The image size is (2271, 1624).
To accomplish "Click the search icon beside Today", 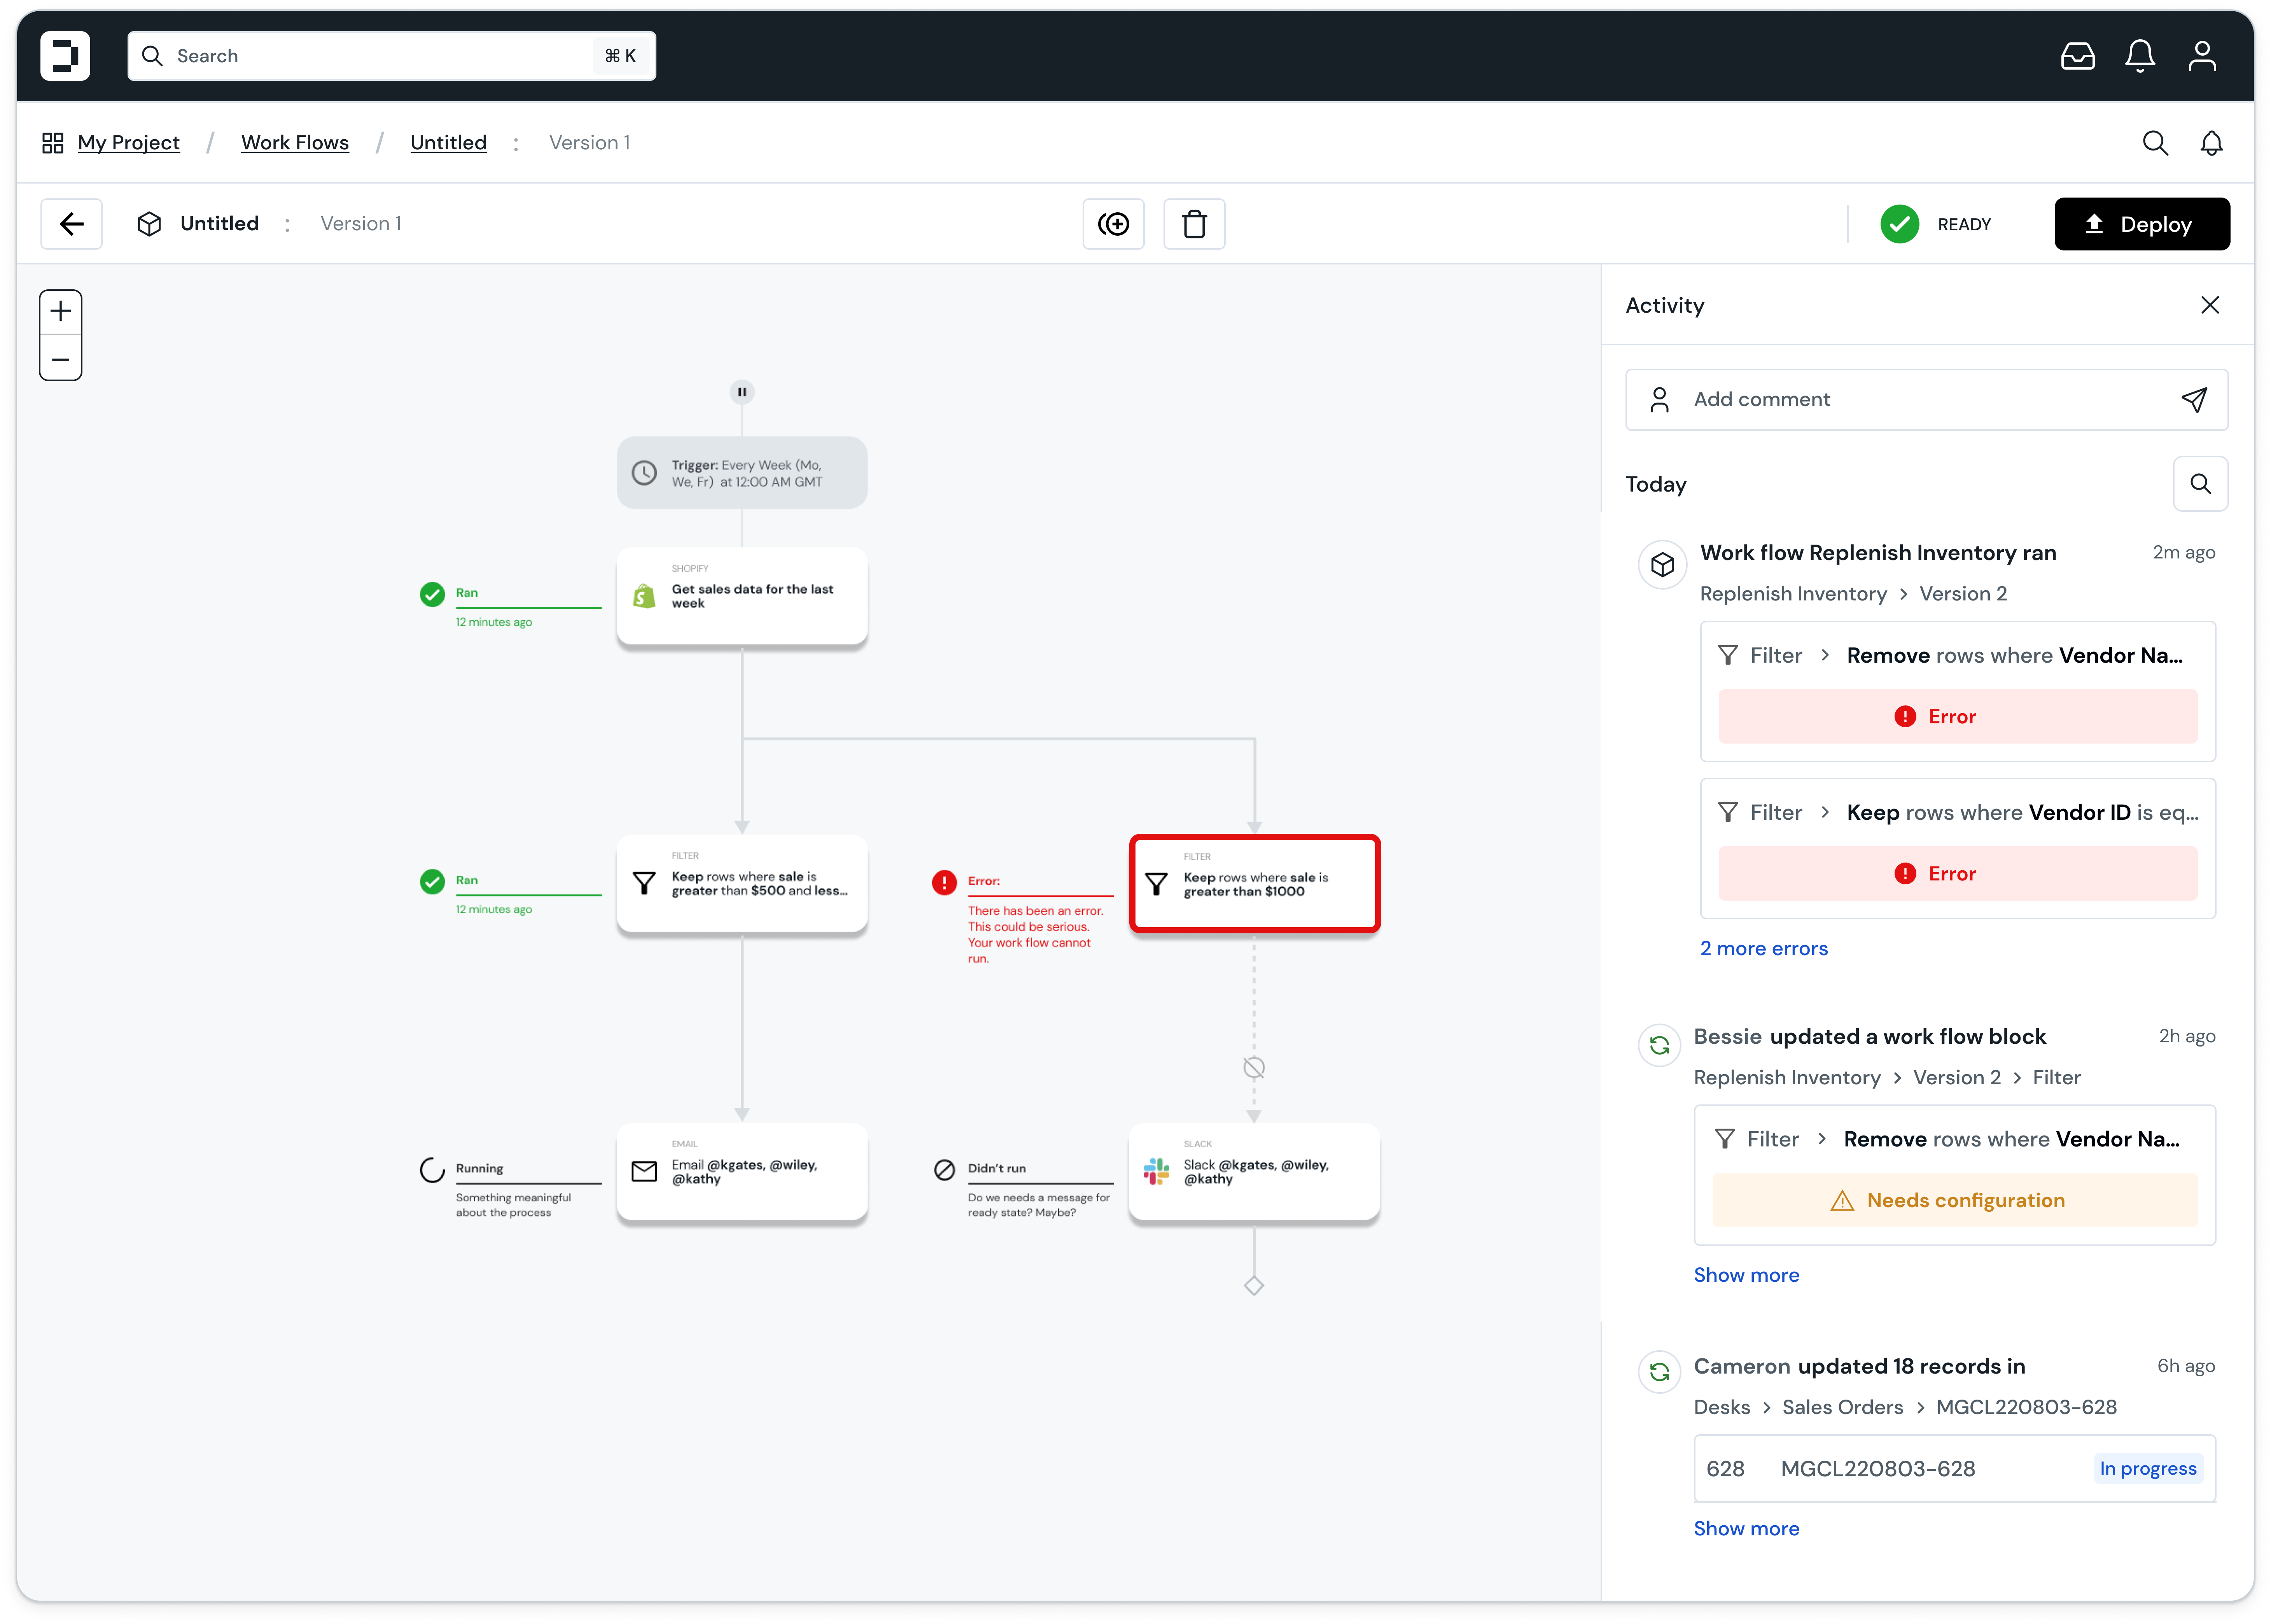I will click(2200, 484).
